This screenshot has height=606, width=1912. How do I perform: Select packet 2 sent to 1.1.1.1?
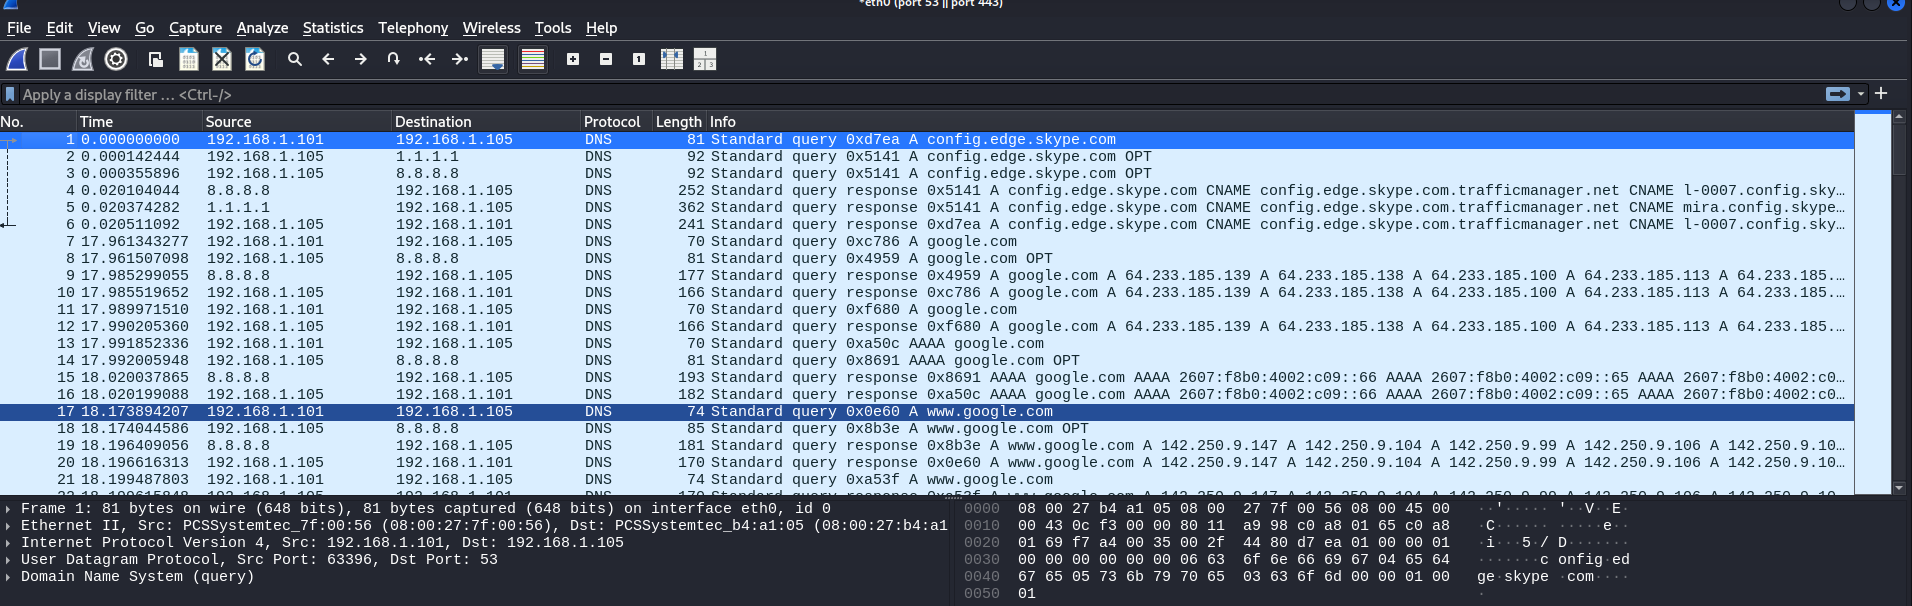point(927,157)
